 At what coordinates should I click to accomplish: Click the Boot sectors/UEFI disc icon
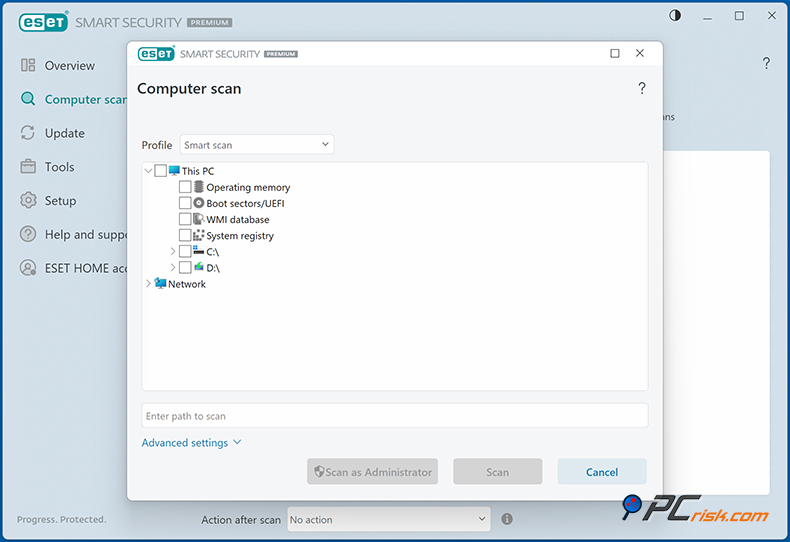[199, 203]
